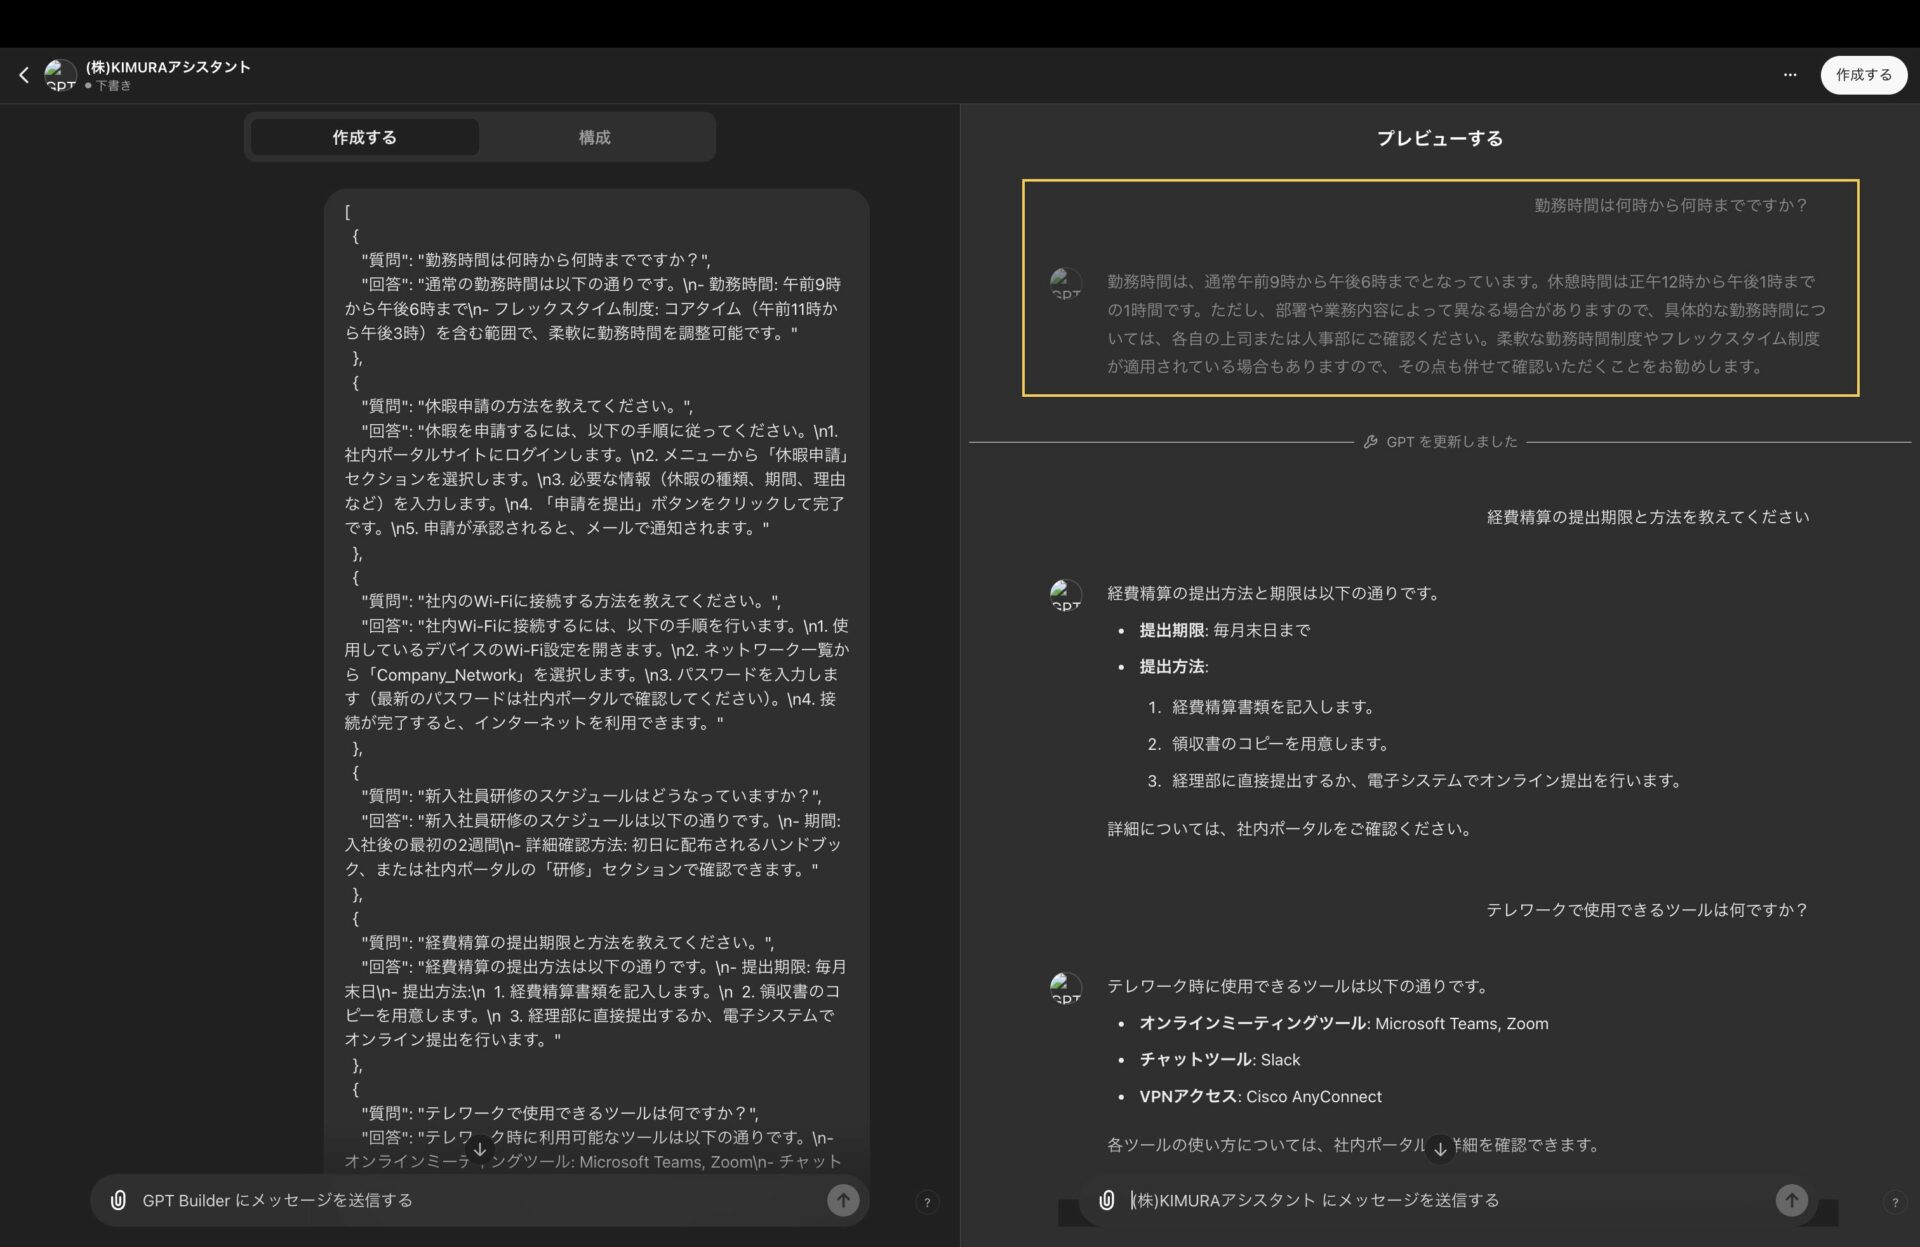This screenshot has height=1247, width=1920.
Task: Click JSON line "質問": "休暇申請の方法を教えてください。"
Action: coord(527,406)
